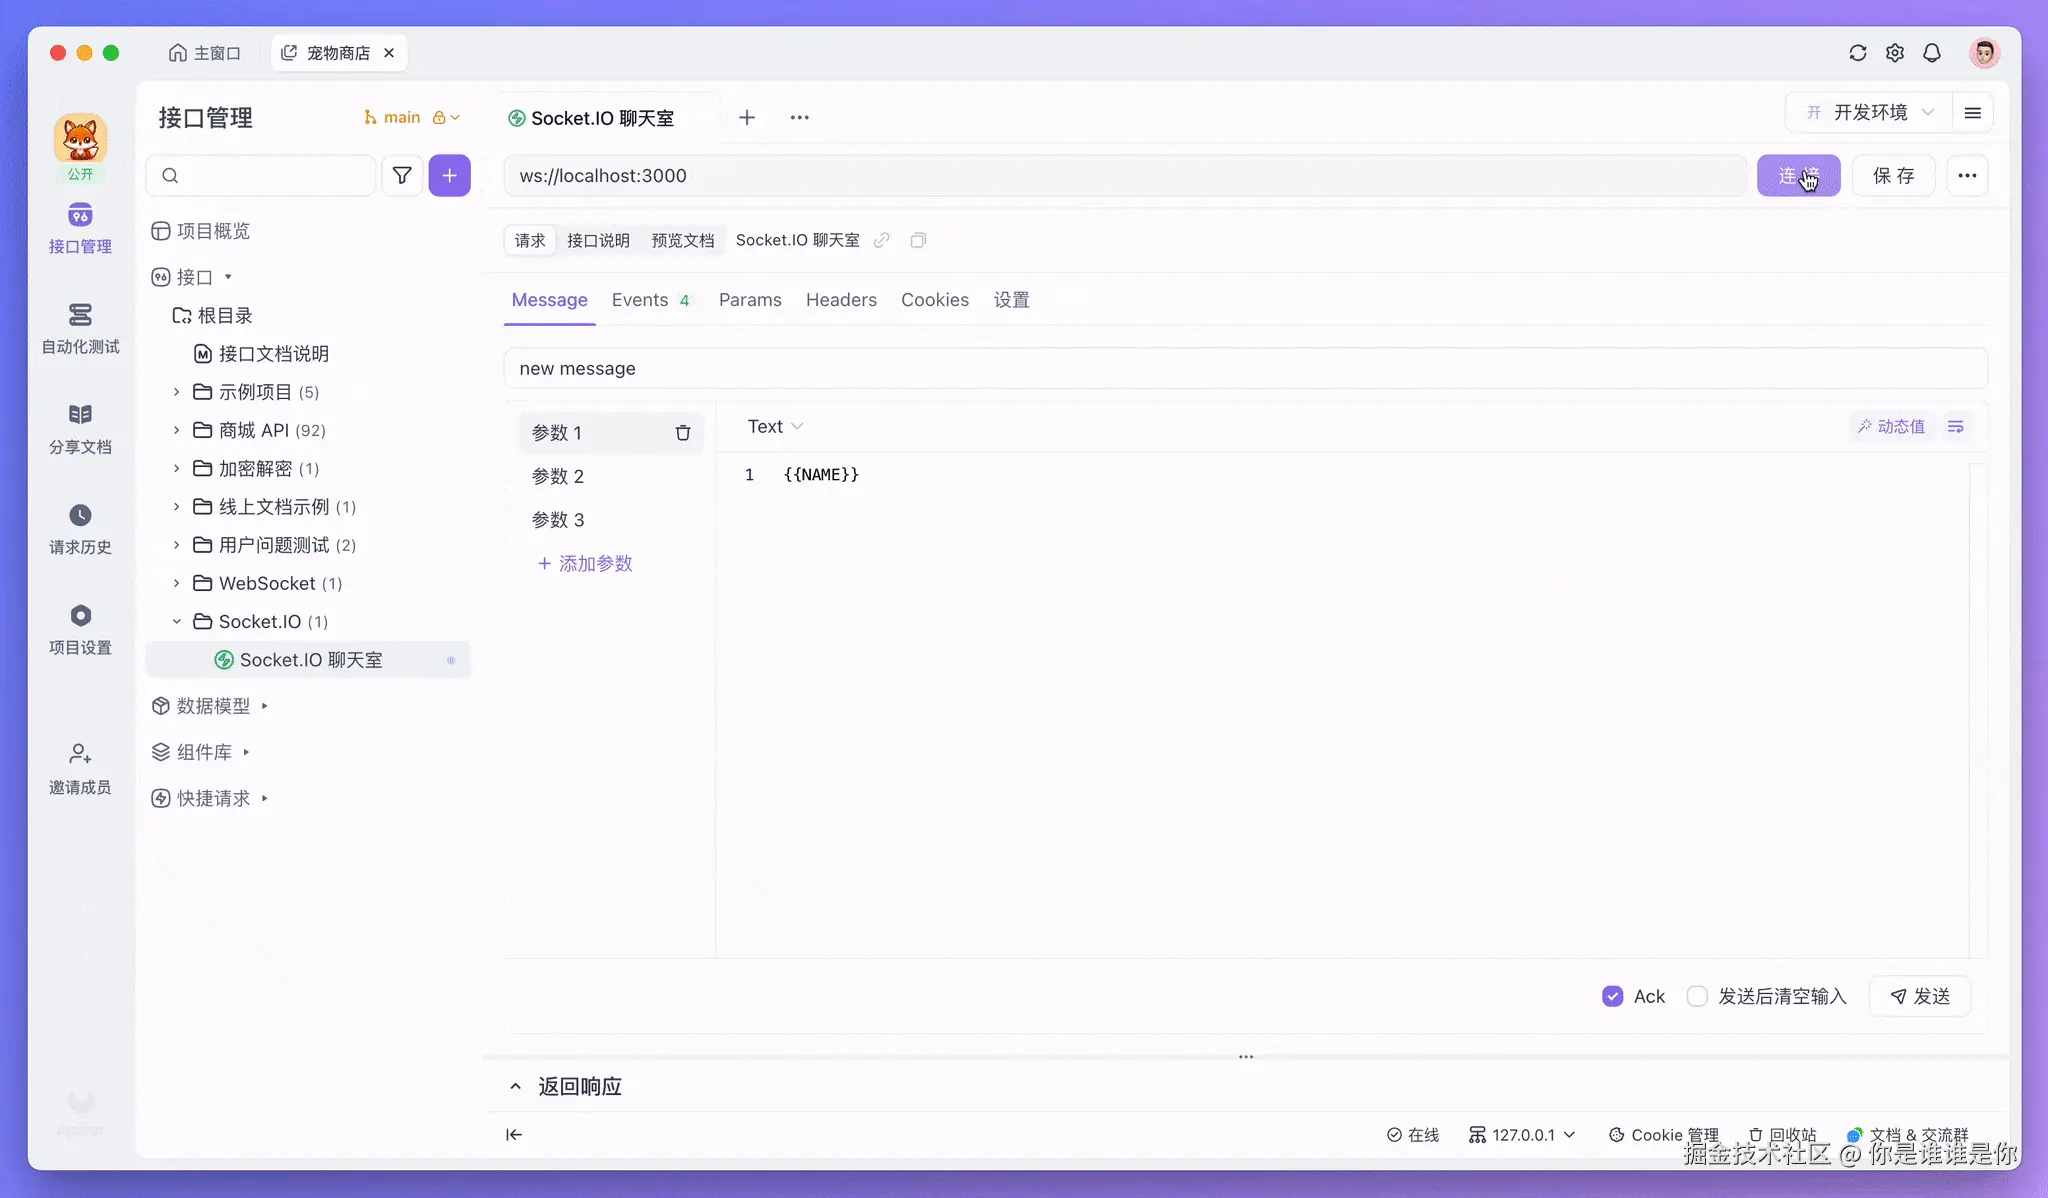Open the Text format dropdown
This screenshot has height=1198, width=2048.
click(x=775, y=427)
